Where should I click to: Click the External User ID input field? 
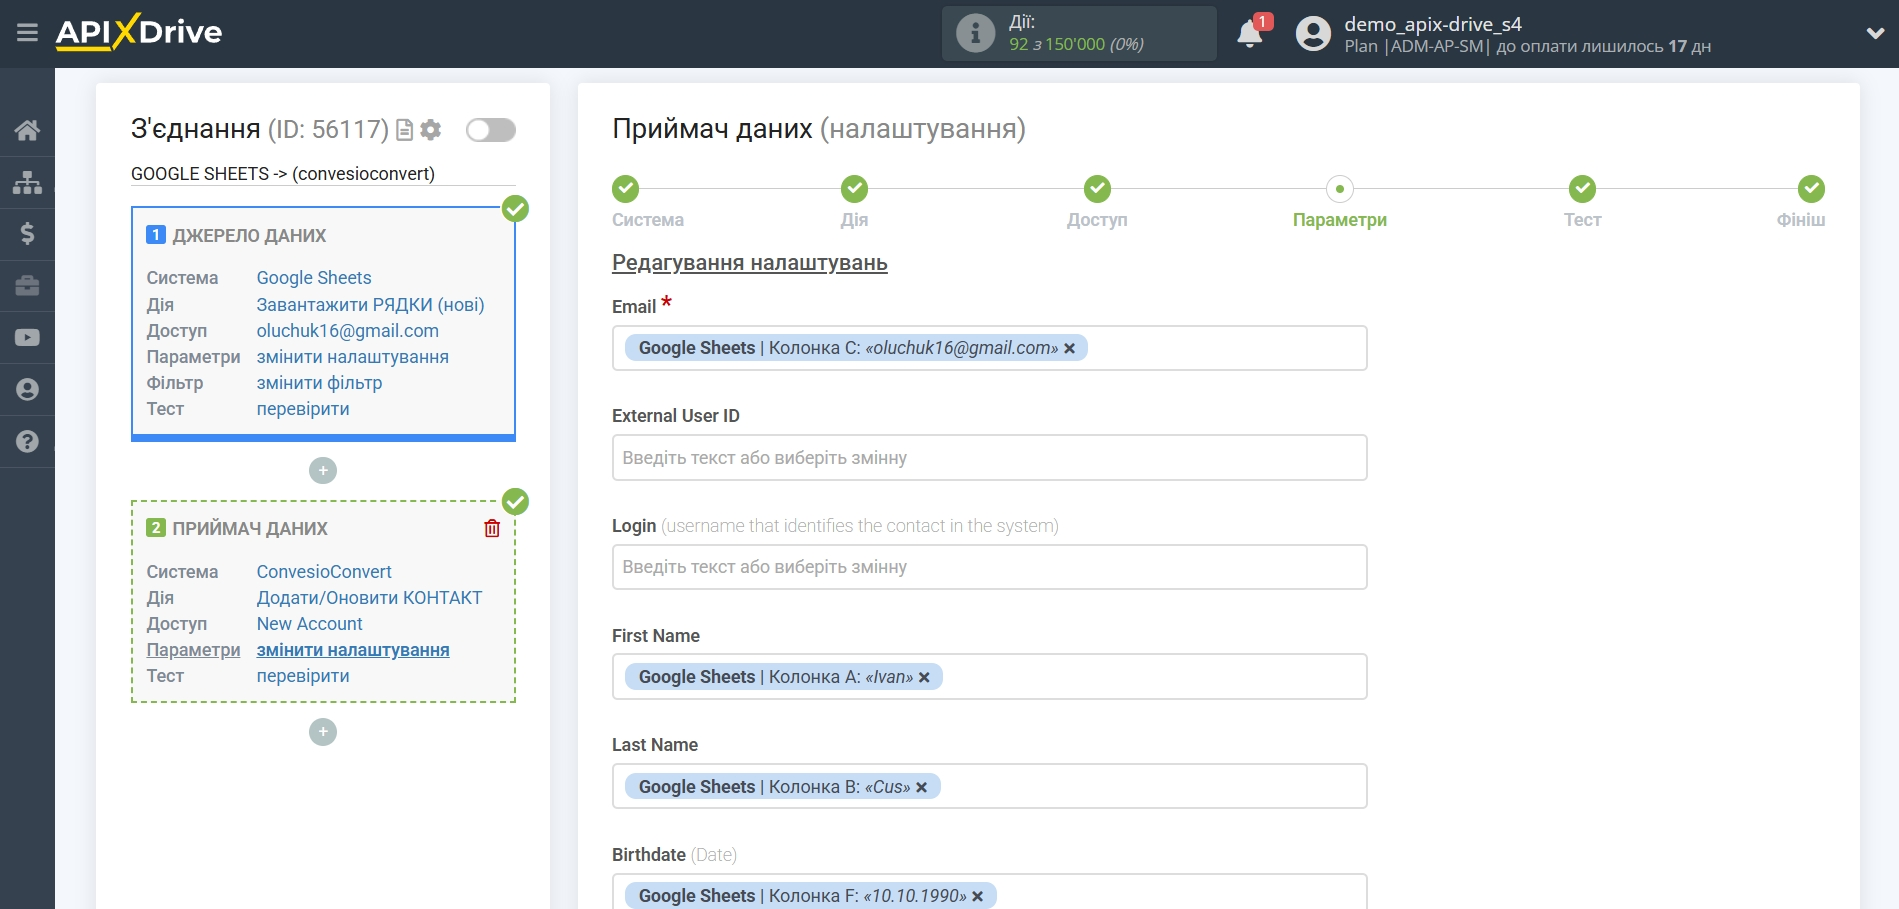tap(989, 458)
